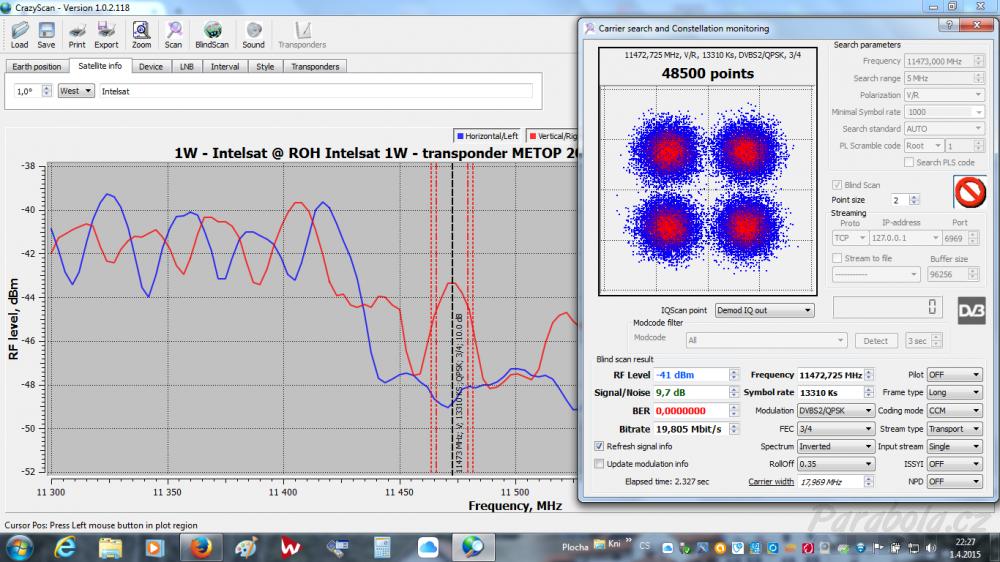Open the LNB tab

186,66
